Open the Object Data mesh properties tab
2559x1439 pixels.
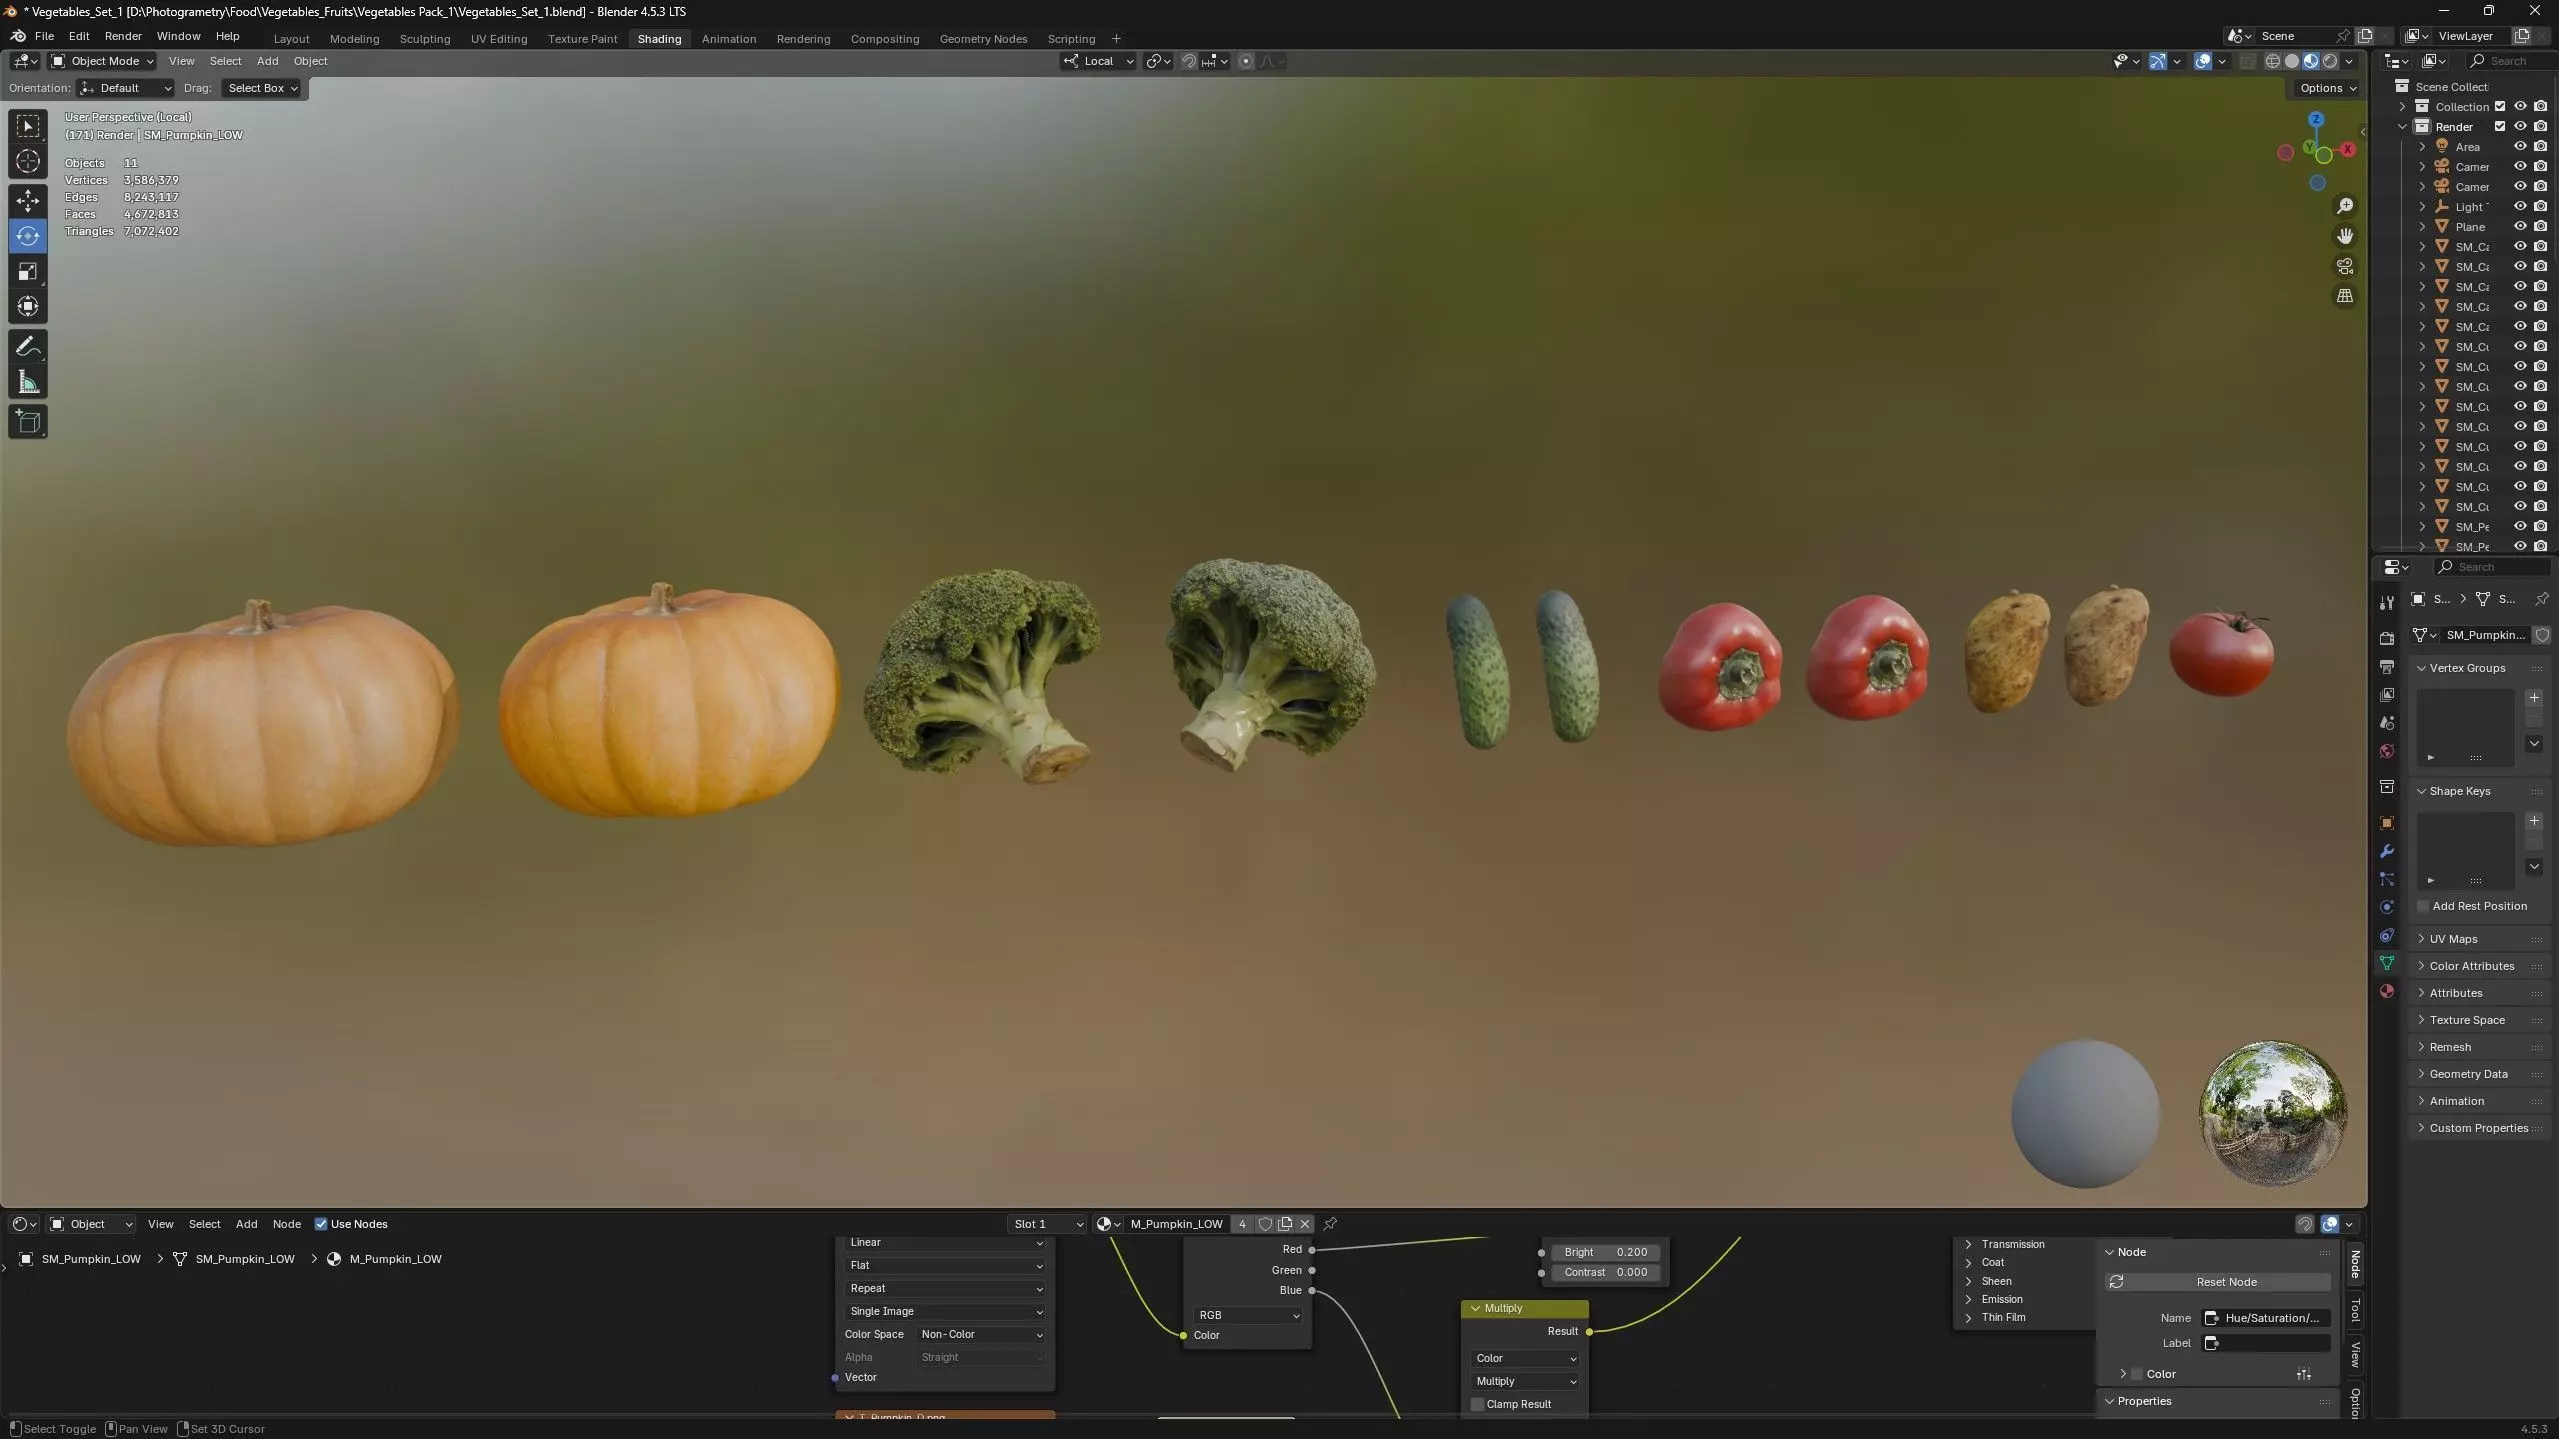coord(2387,963)
